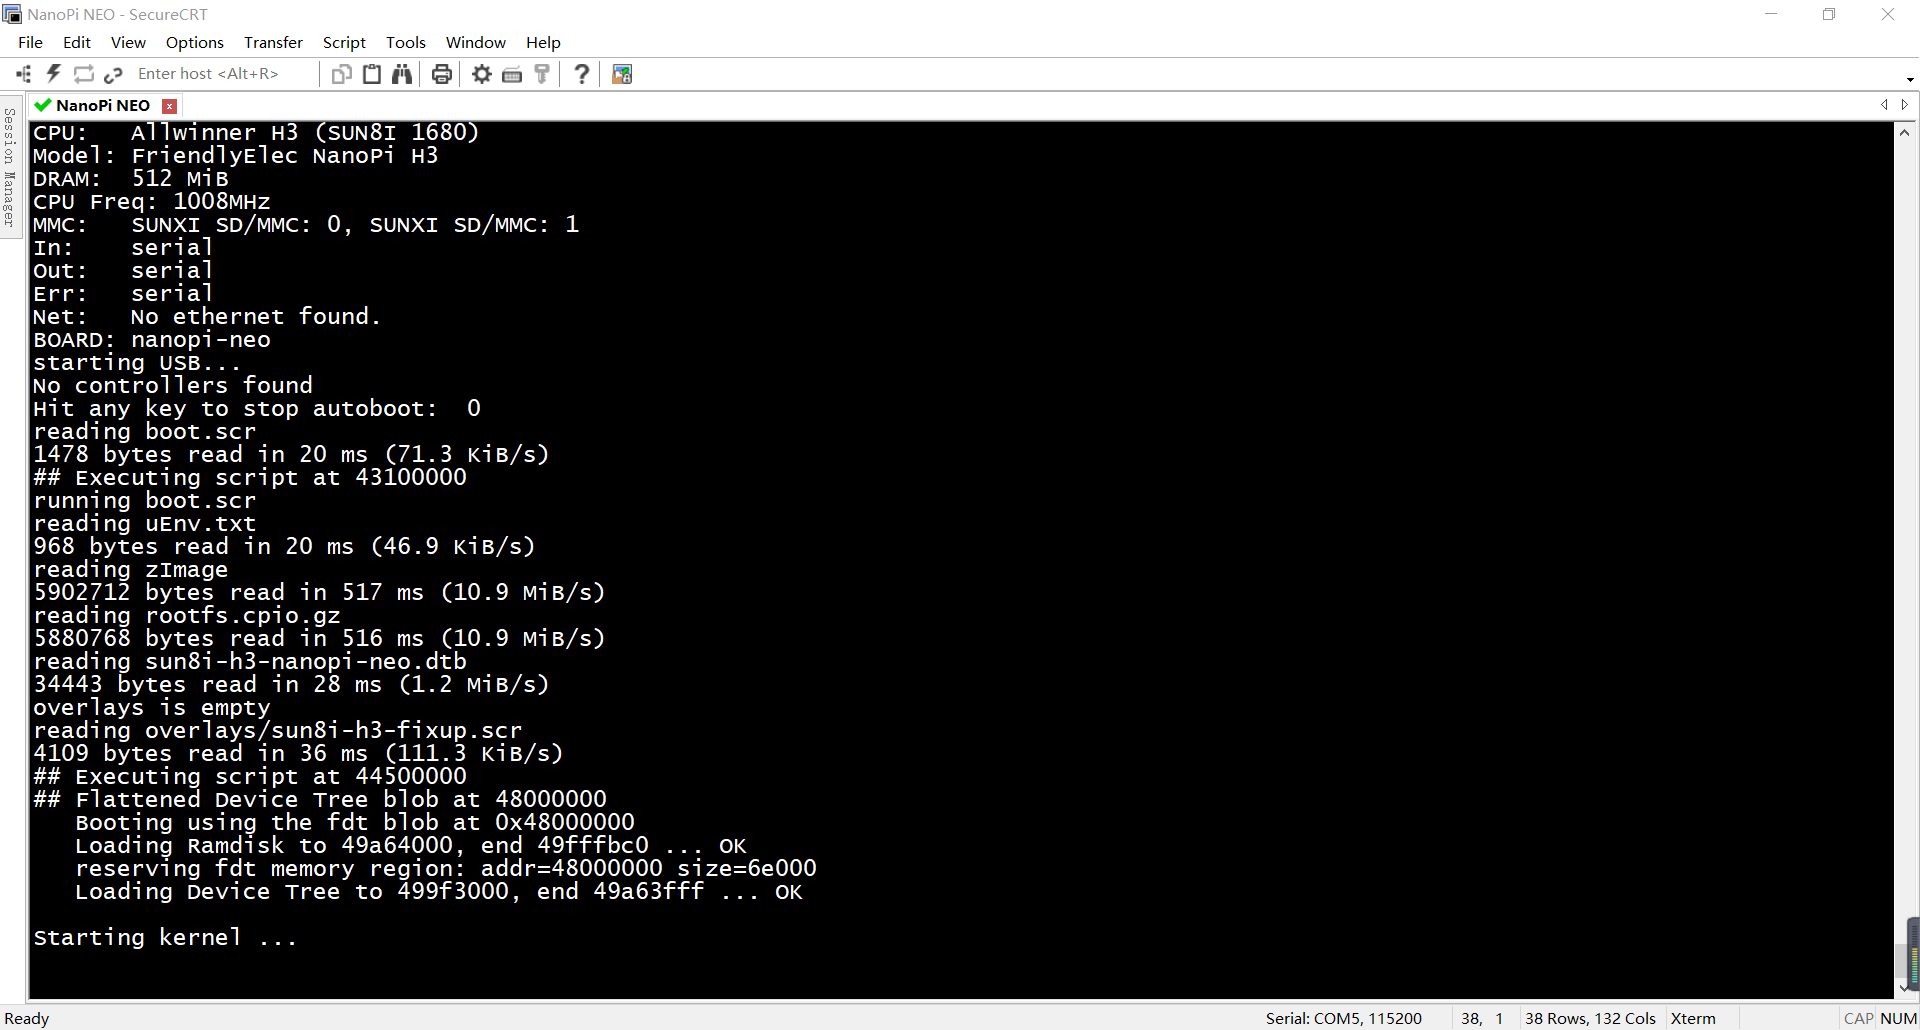
Task: Select the Quick Connect lightning icon
Action: (53, 74)
